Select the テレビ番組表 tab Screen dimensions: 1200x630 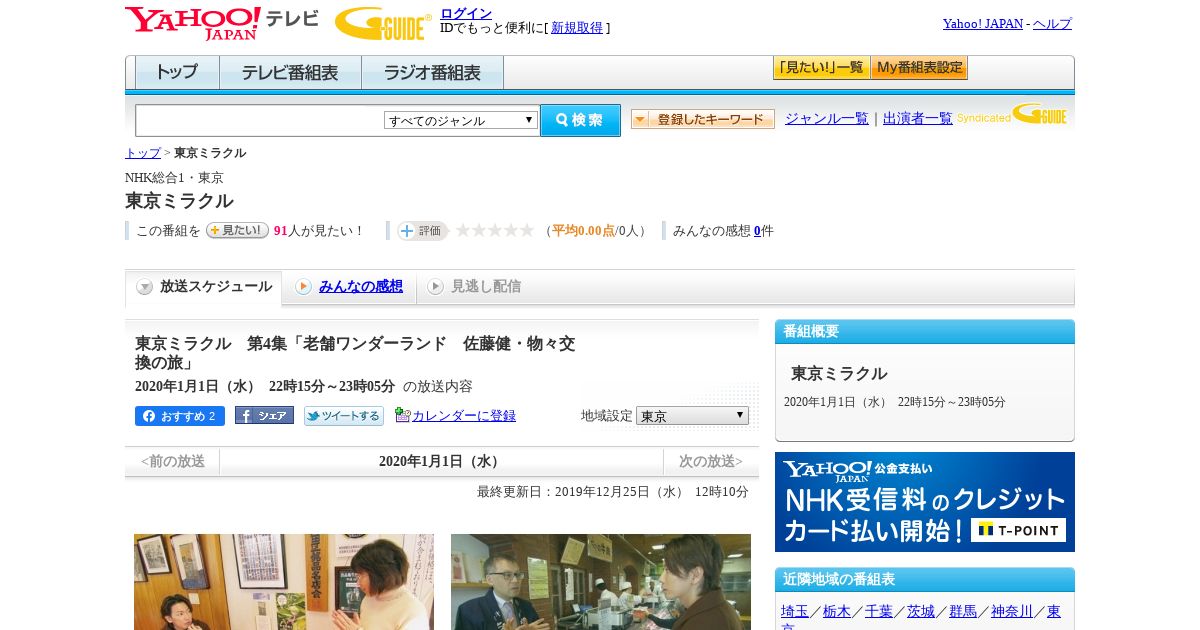[290, 73]
